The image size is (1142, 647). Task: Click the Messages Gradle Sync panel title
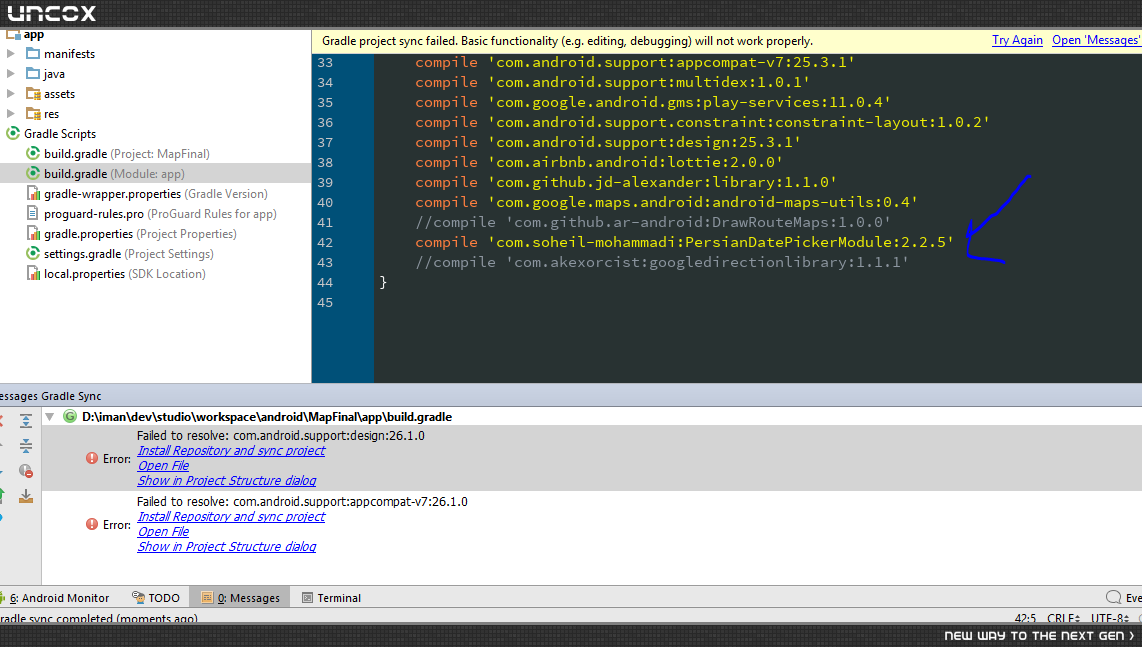click(50, 396)
